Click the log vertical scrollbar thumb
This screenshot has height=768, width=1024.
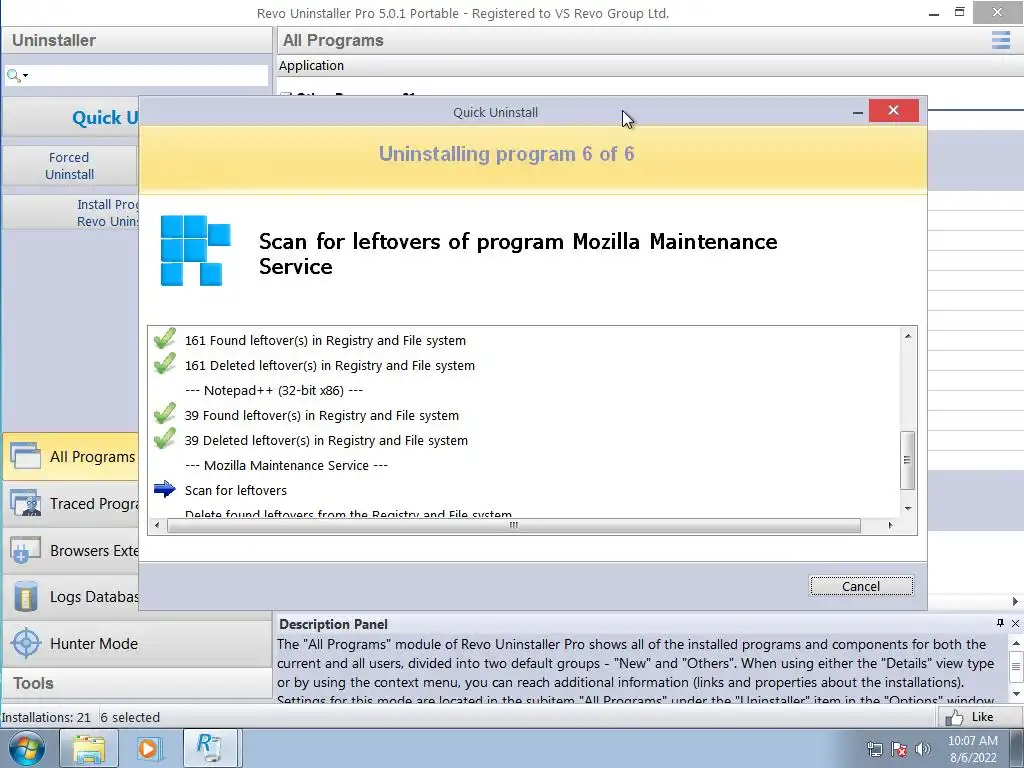[907, 460]
